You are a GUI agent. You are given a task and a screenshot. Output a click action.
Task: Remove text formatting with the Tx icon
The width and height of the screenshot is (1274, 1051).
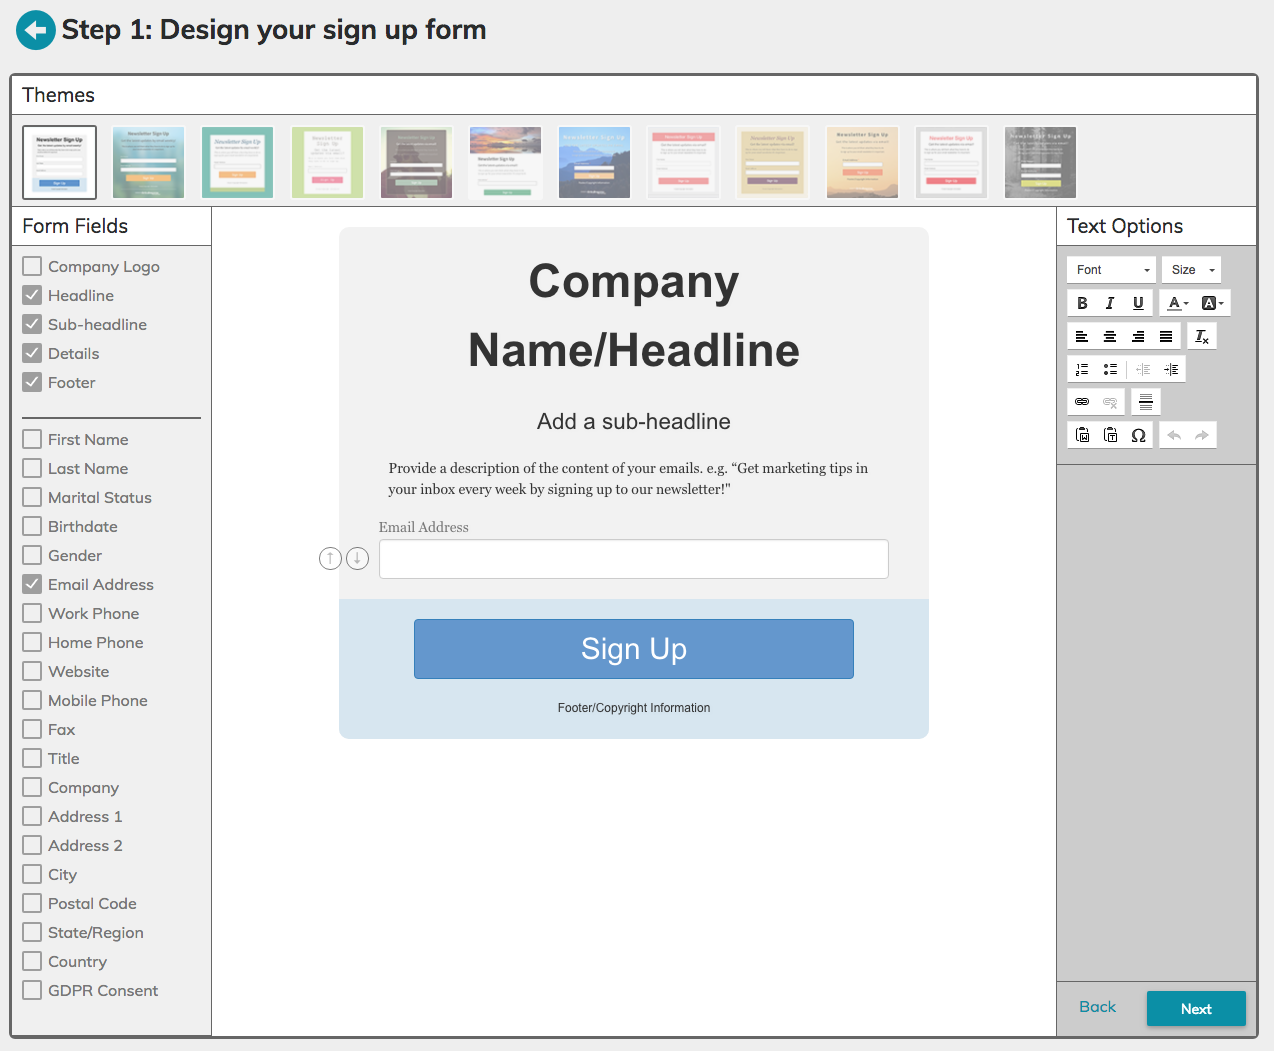click(1201, 335)
